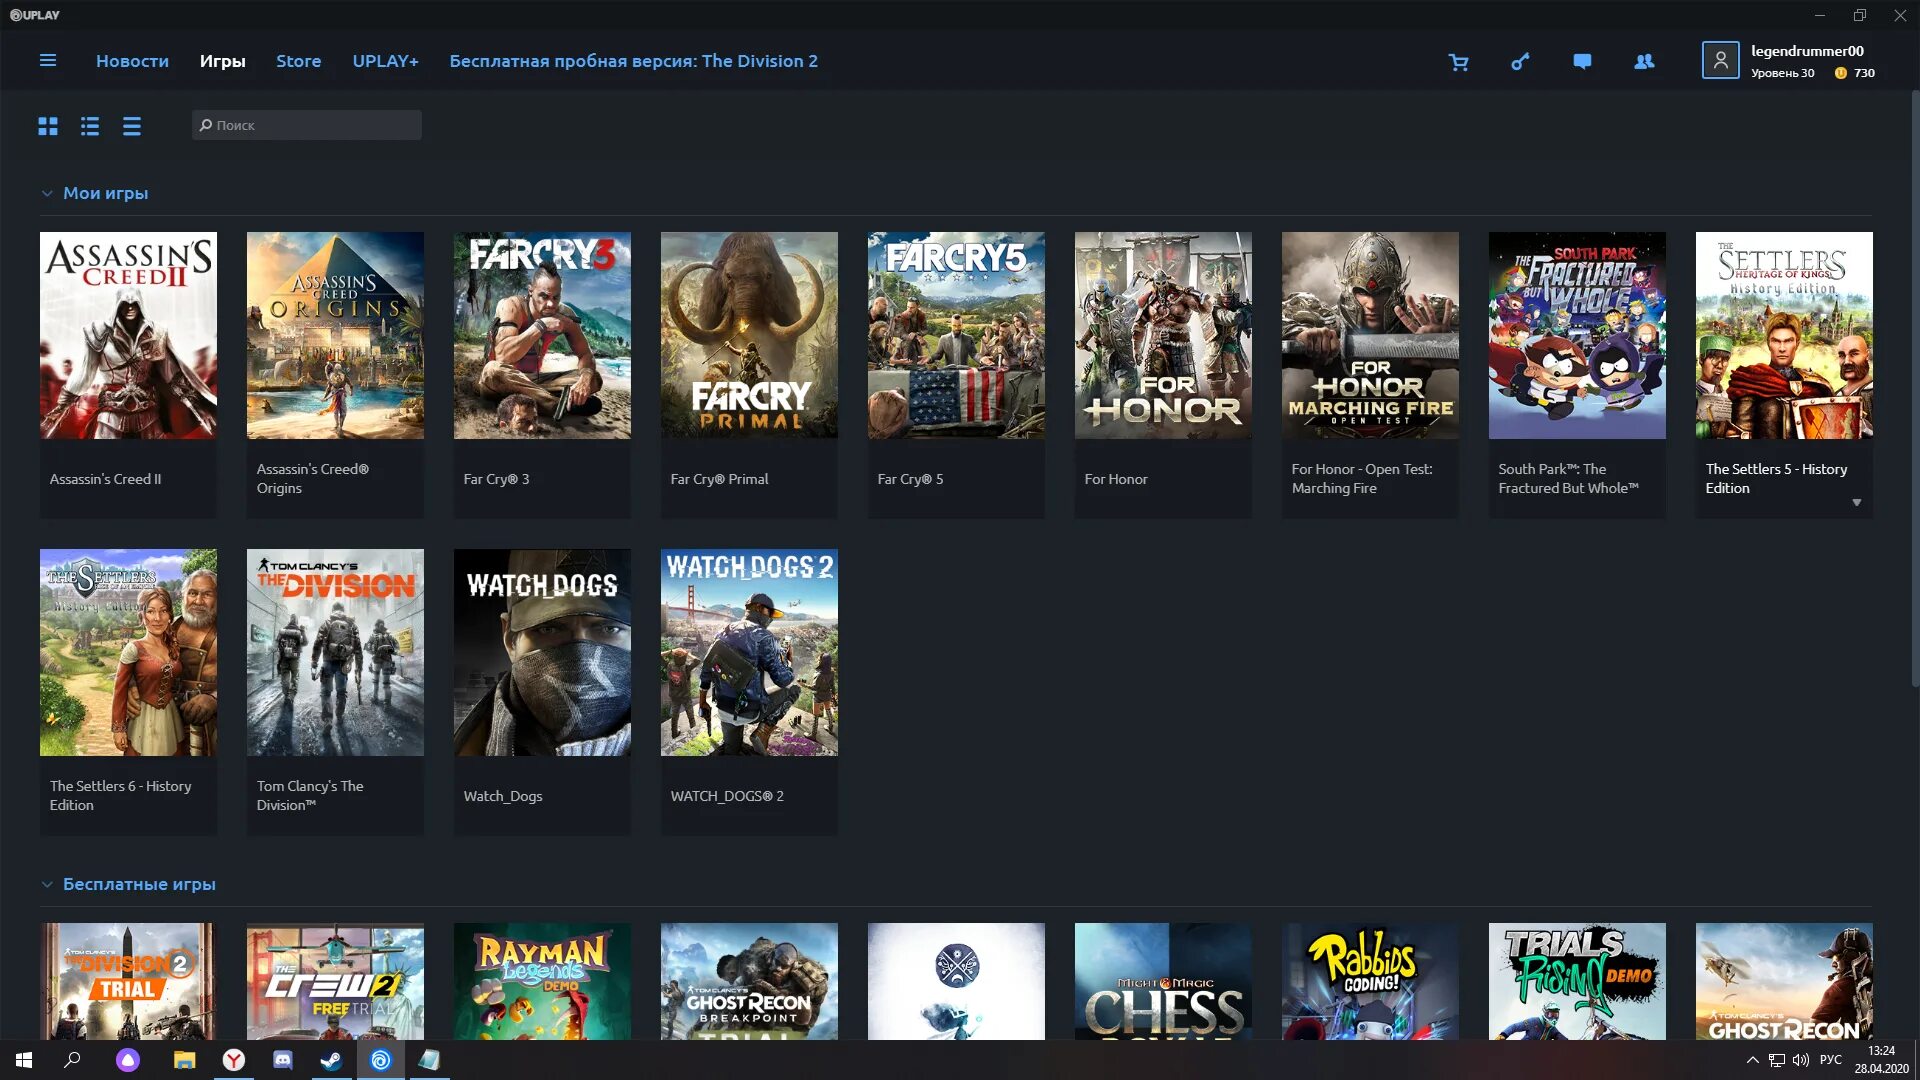Open the Store tab
The image size is (1920, 1080).
tap(298, 61)
